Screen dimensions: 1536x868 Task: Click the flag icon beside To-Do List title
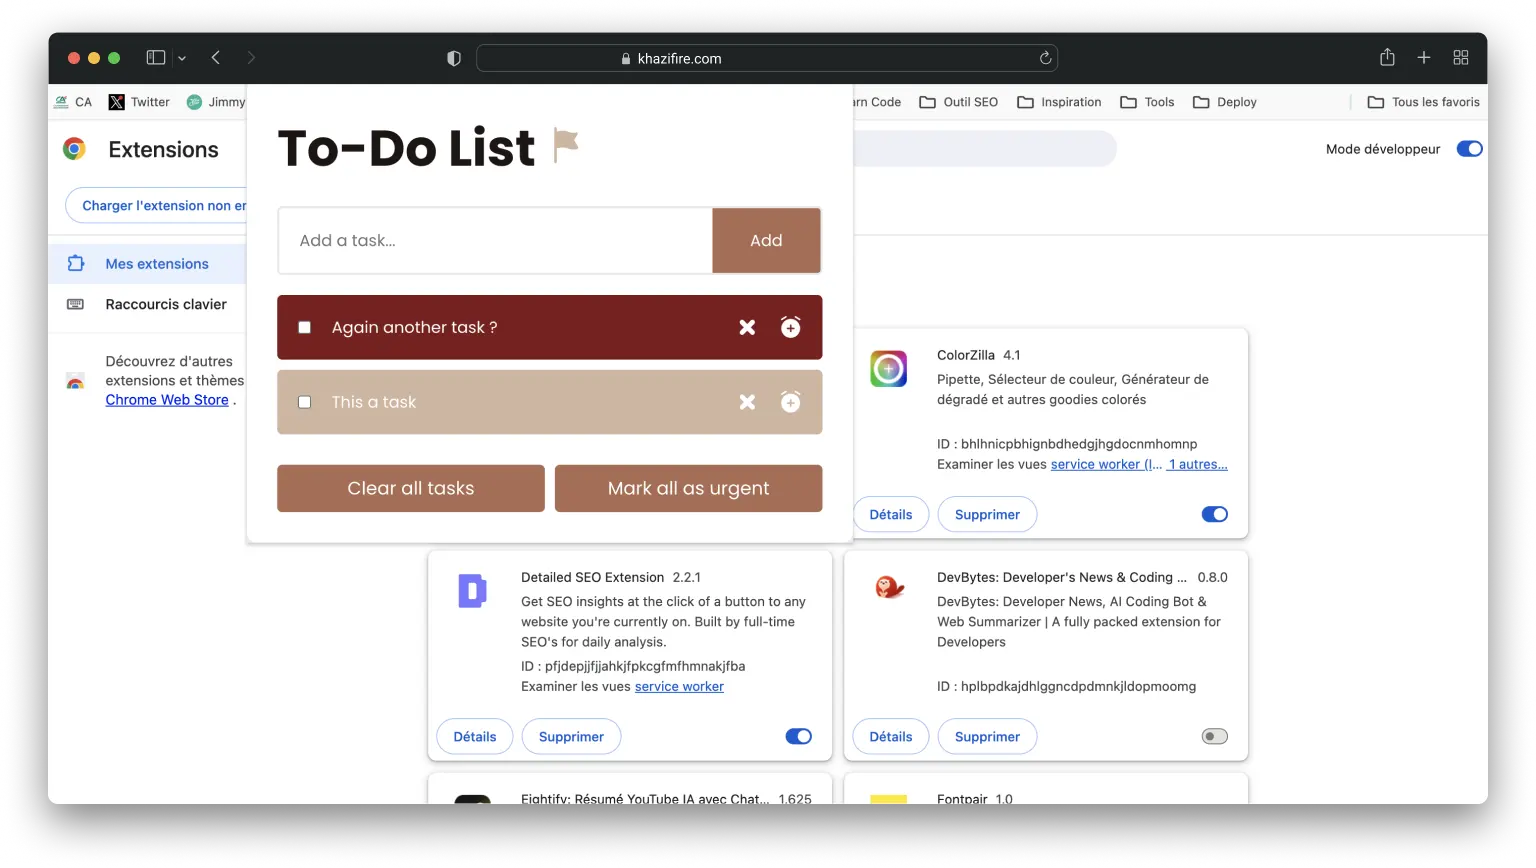click(566, 146)
